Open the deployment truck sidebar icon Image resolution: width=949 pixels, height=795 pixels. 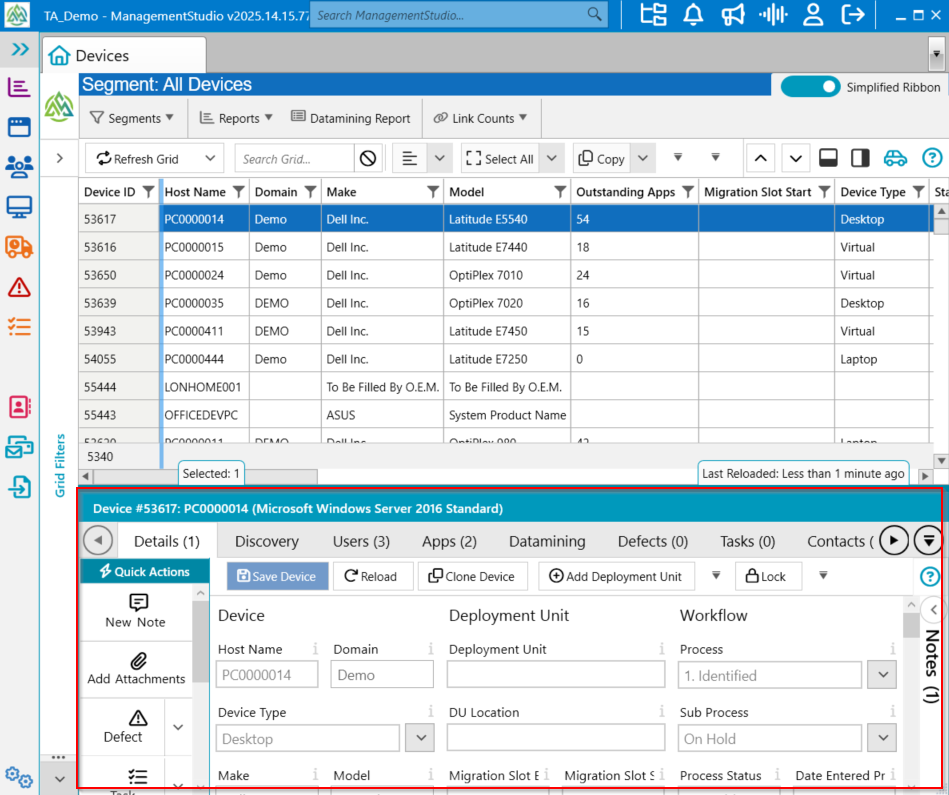coord(19,247)
